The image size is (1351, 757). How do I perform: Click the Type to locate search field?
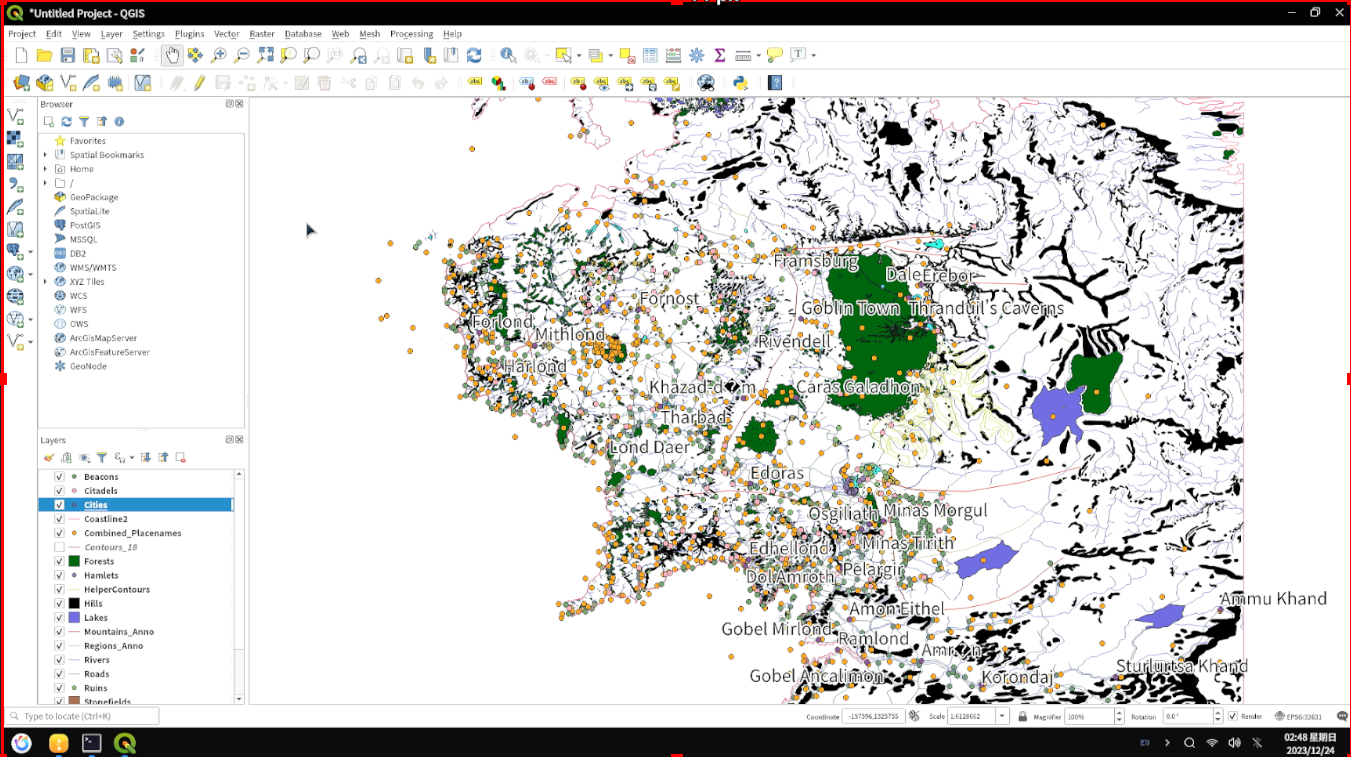click(x=82, y=716)
